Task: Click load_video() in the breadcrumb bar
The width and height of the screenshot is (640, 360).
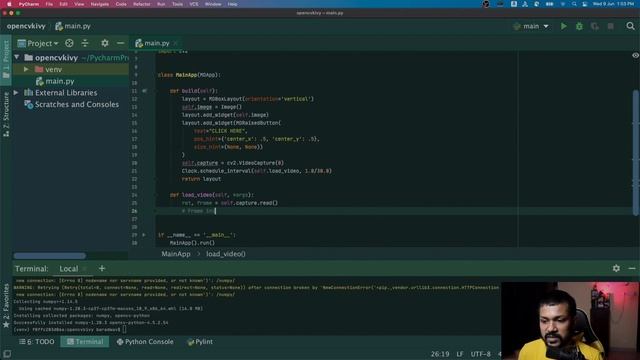Action: click(226, 254)
